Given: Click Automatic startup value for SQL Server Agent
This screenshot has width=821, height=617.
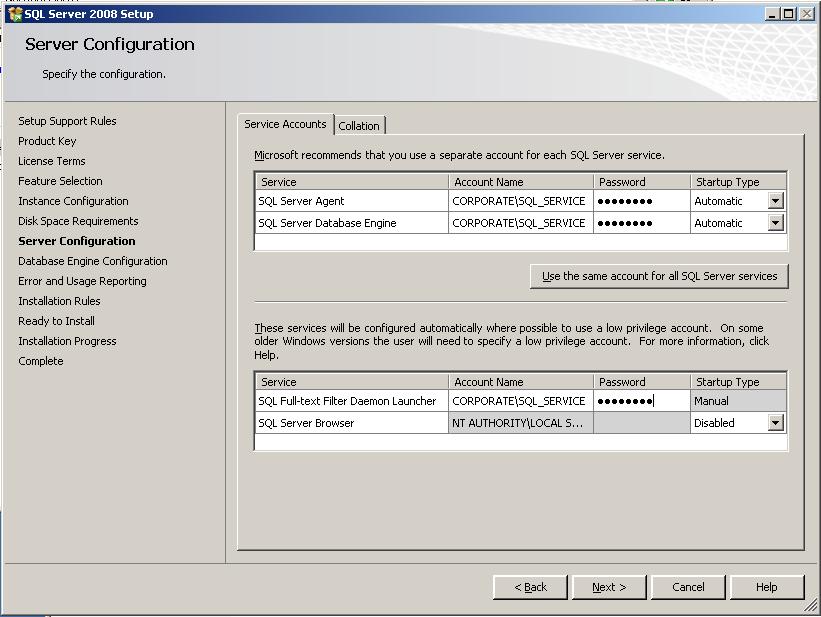Looking at the screenshot, I should point(718,201).
